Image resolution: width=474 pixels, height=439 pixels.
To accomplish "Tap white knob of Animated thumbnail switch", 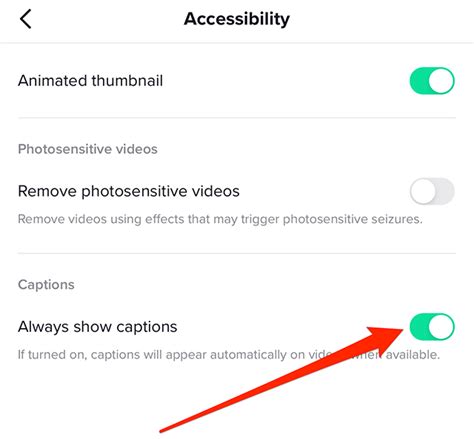I will point(441,81).
